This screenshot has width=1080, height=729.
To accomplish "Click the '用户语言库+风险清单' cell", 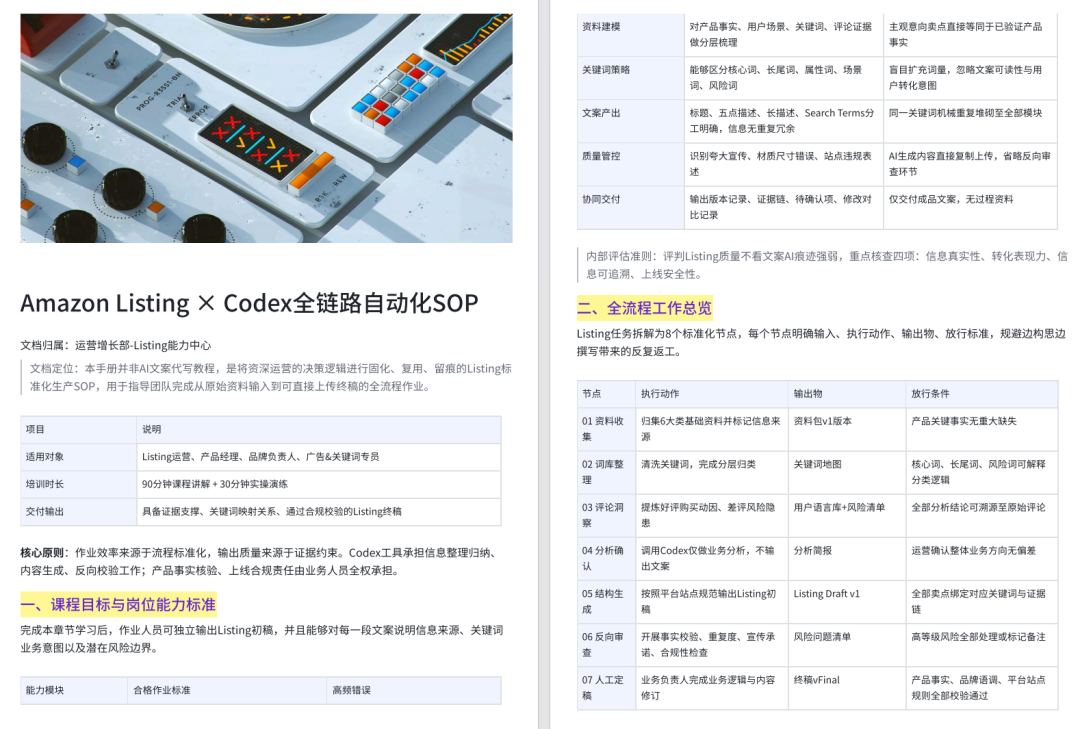I will (x=847, y=515).
